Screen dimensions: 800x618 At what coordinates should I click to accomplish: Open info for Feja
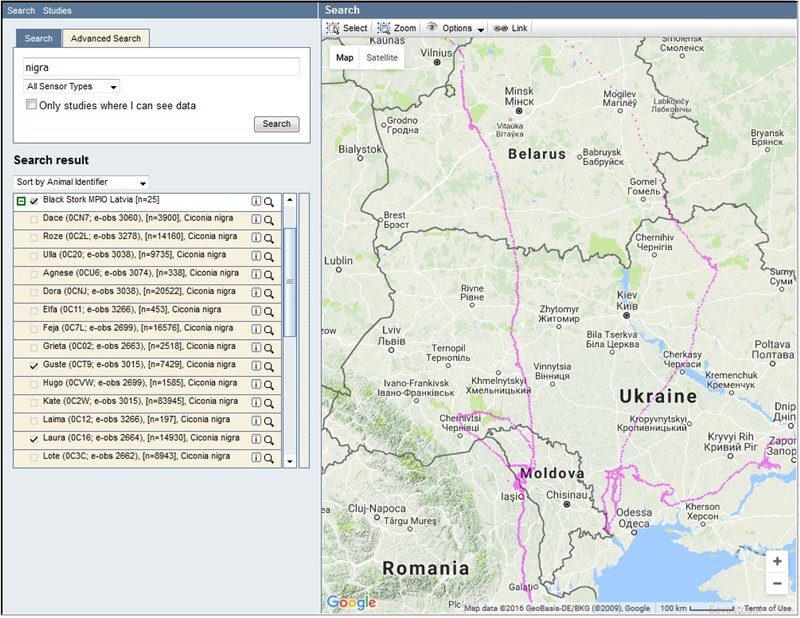click(x=256, y=329)
